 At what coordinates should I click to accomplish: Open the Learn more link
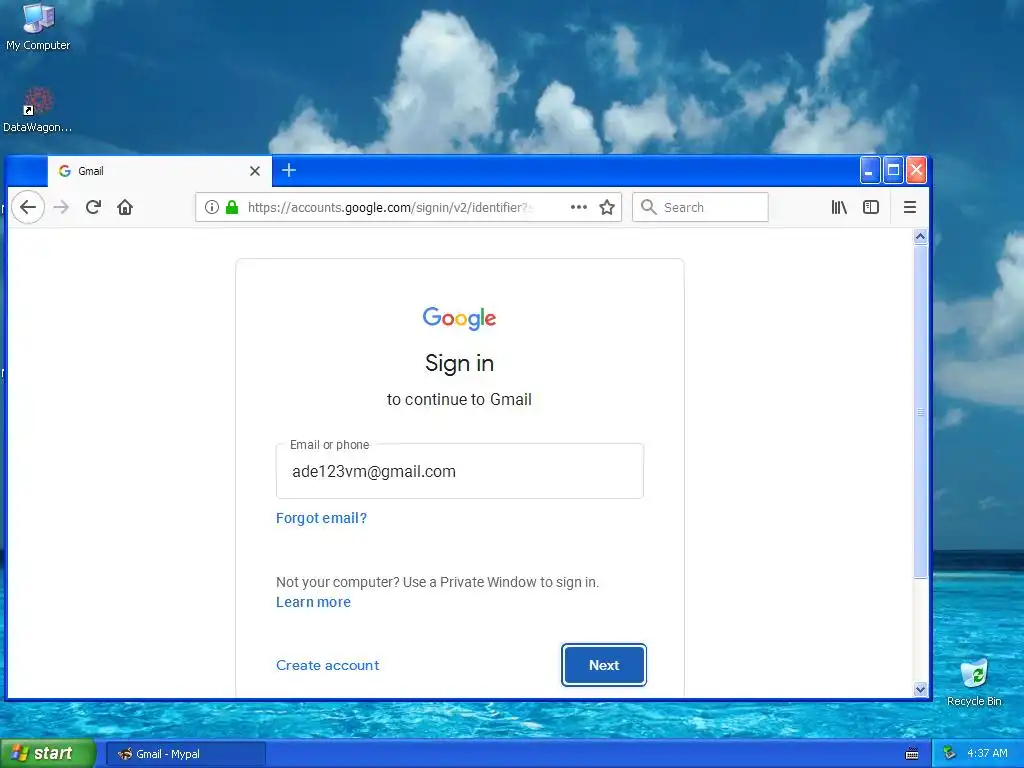pyautogui.click(x=313, y=602)
